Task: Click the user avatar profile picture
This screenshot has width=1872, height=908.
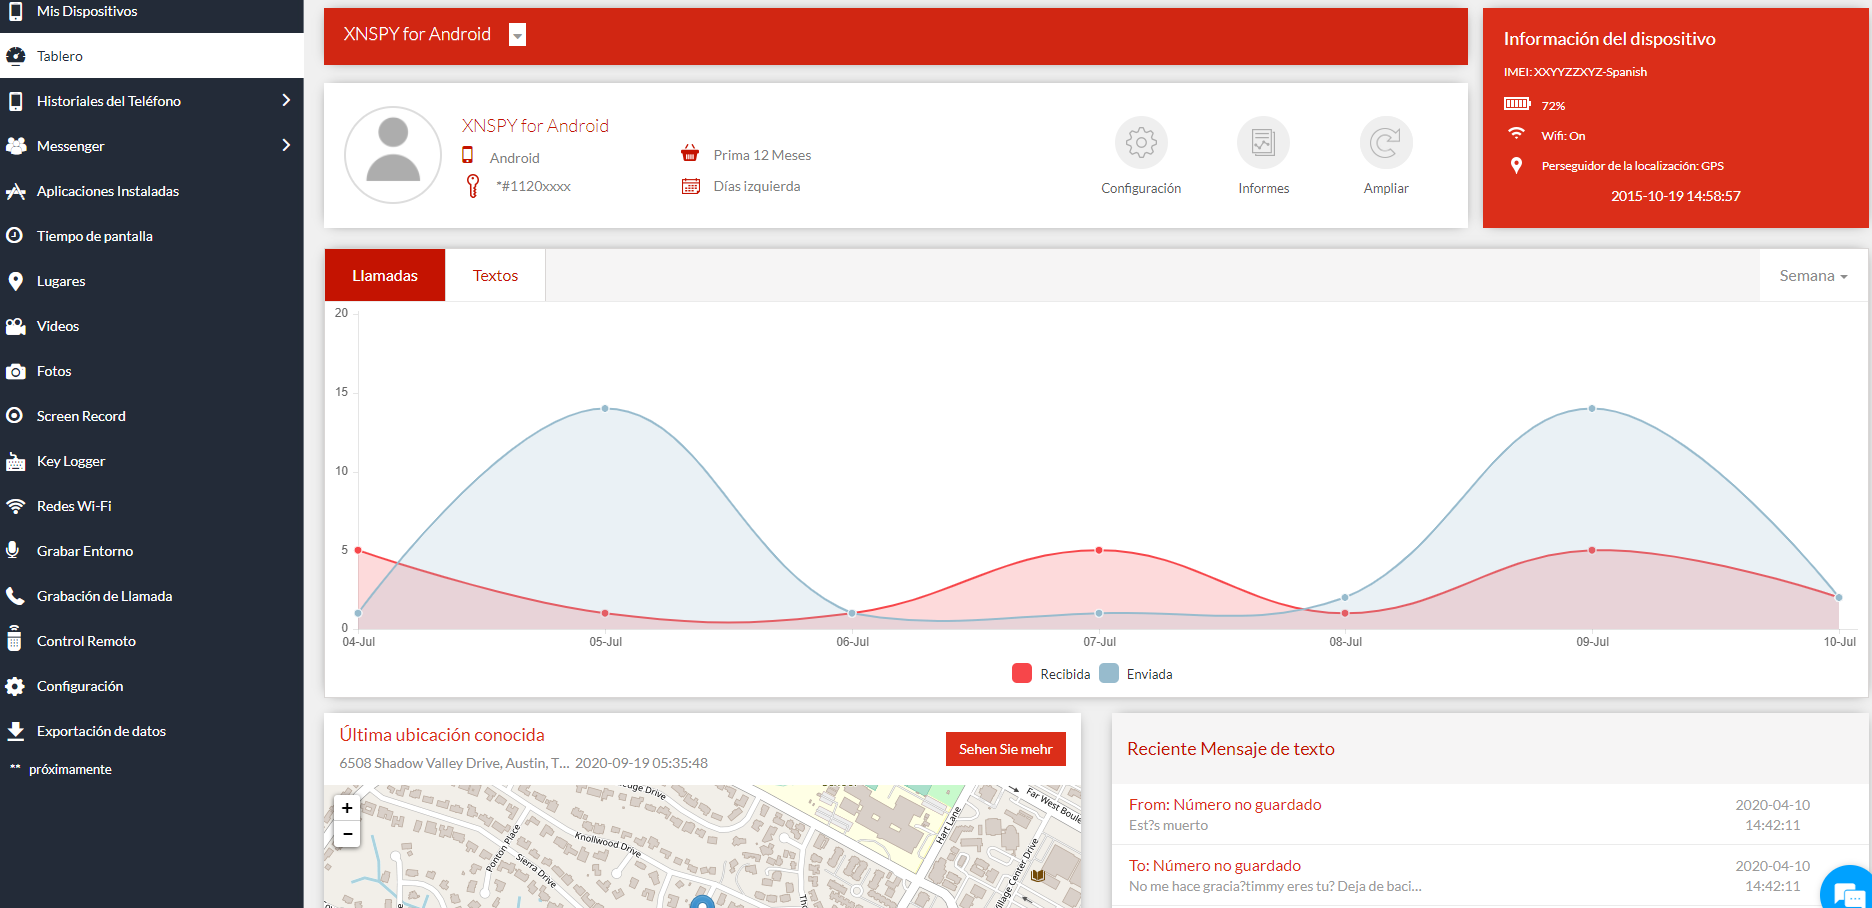Action: pyautogui.click(x=393, y=155)
